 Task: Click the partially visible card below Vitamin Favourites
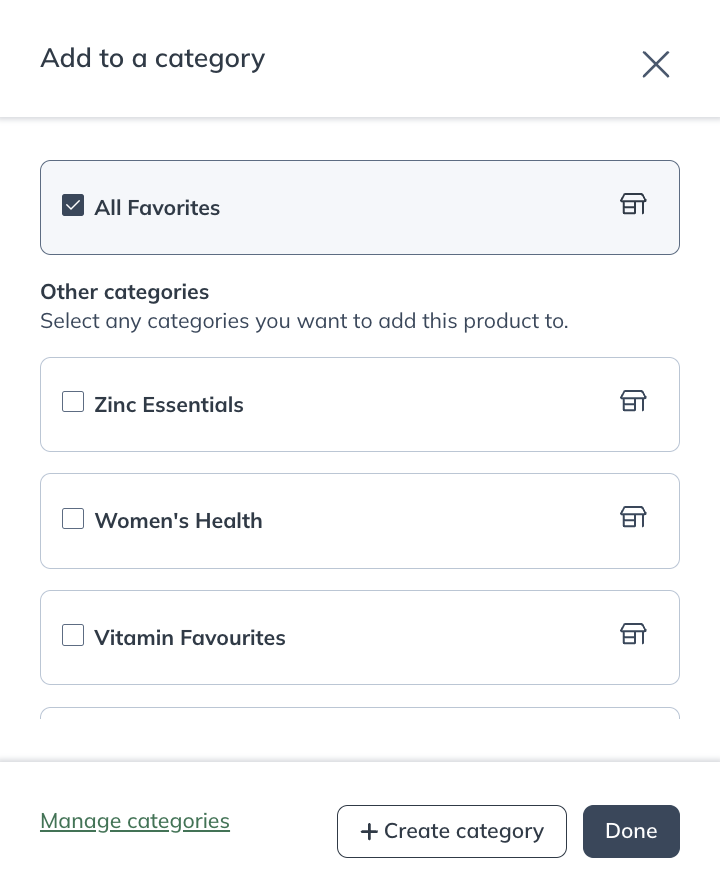coord(360,713)
